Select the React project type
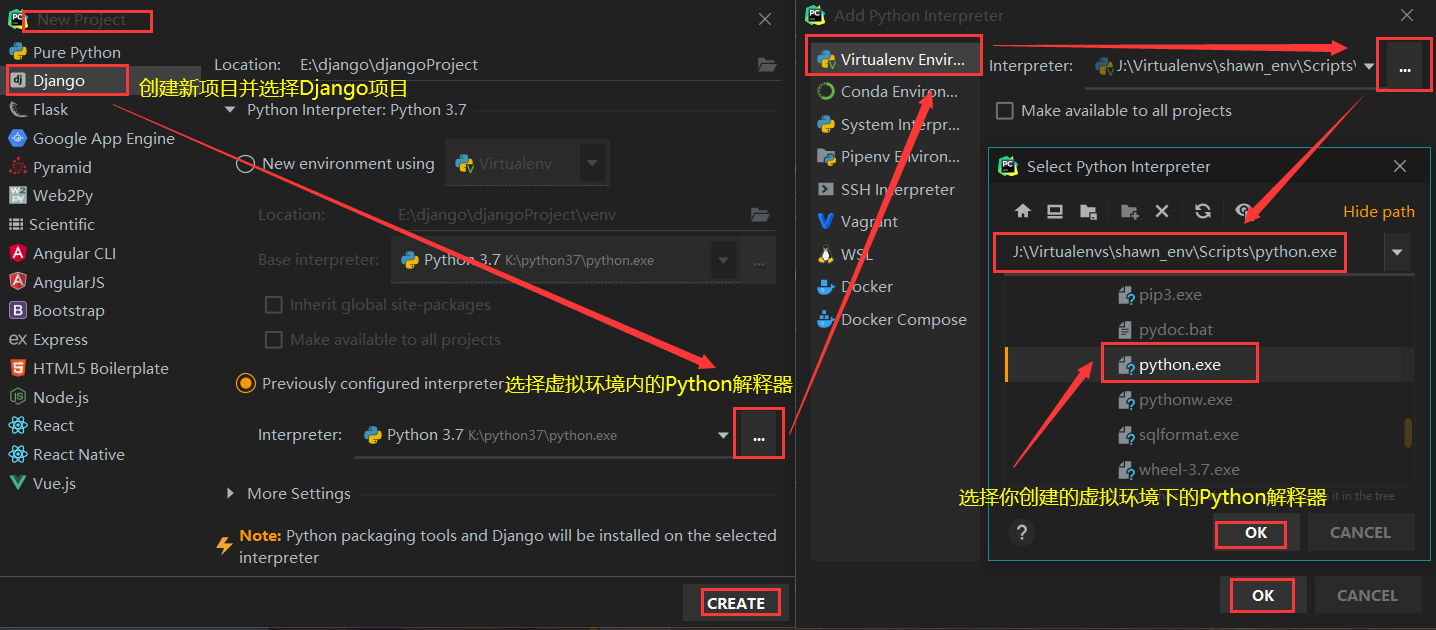Viewport: 1436px width, 630px height. pyautogui.click(x=53, y=425)
